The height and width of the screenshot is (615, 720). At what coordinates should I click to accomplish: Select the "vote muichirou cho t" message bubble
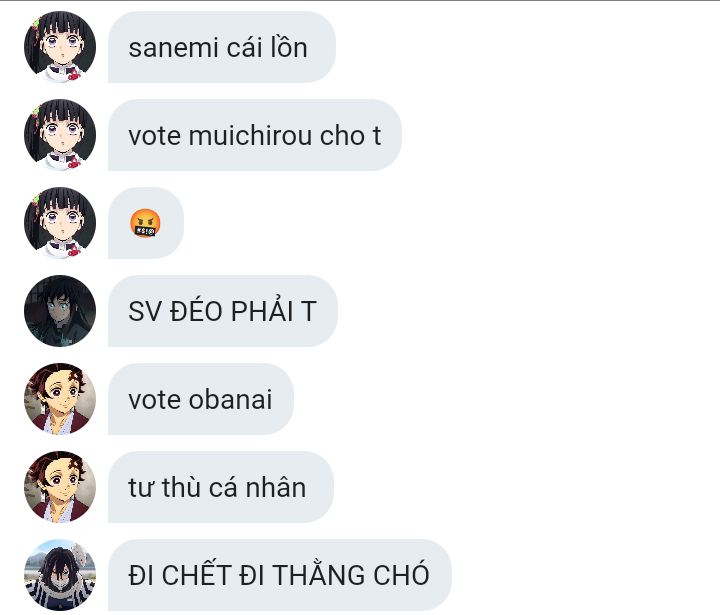(x=255, y=135)
